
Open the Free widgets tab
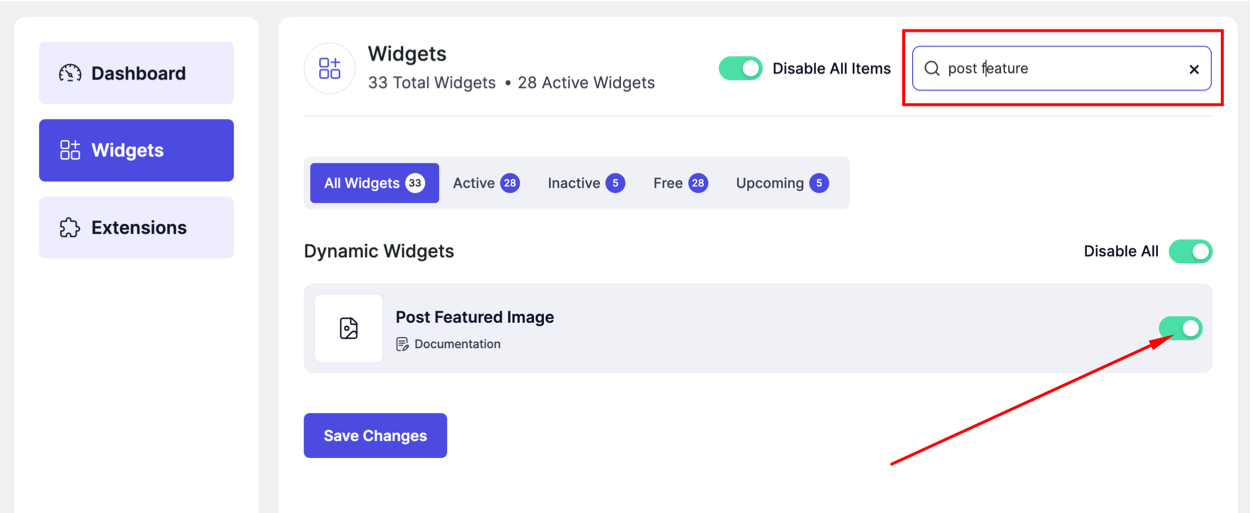680,183
